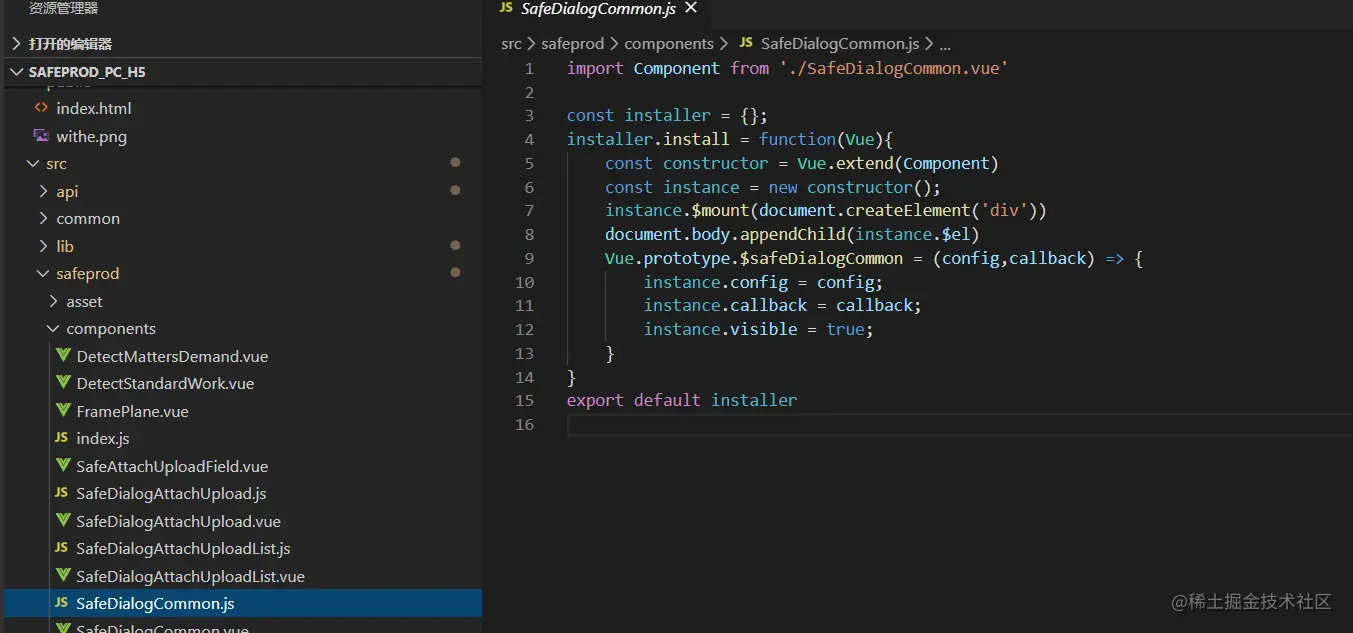
Task: Place cursor on empty line 16
Action: pos(958,425)
